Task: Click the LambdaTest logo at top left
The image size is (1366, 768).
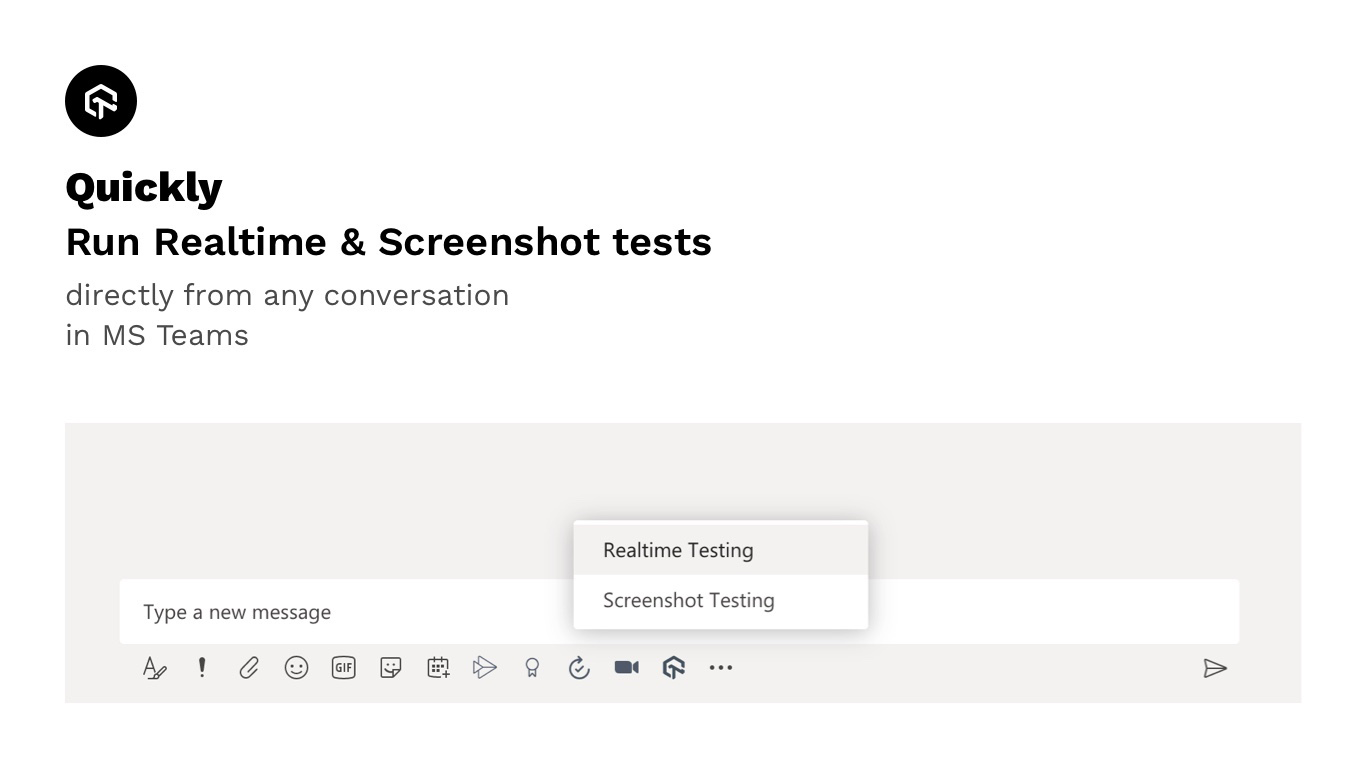Action: (101, 101)
